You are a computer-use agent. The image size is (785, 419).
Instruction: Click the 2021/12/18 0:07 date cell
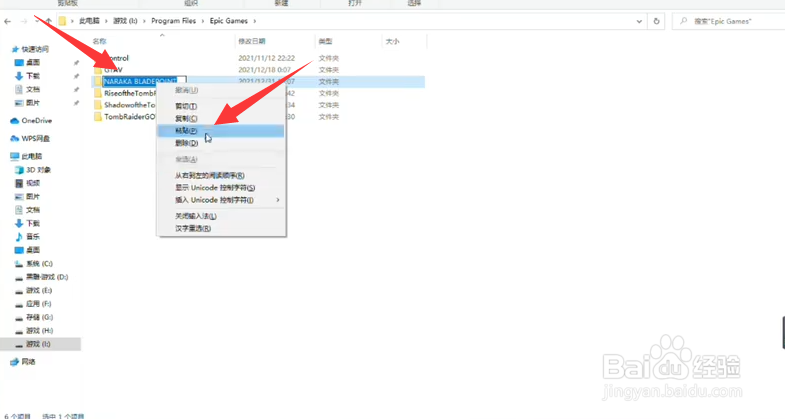click(264, 70)
